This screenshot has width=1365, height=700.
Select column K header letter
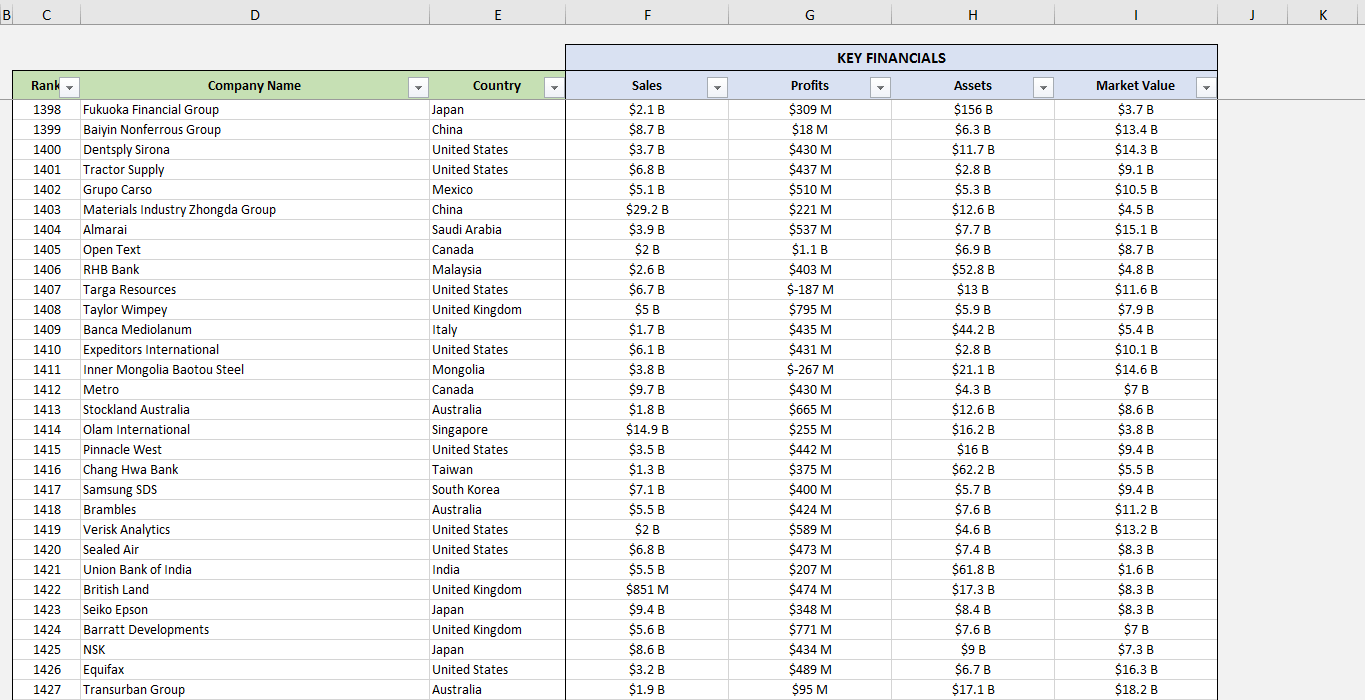tap(1322, 14)
